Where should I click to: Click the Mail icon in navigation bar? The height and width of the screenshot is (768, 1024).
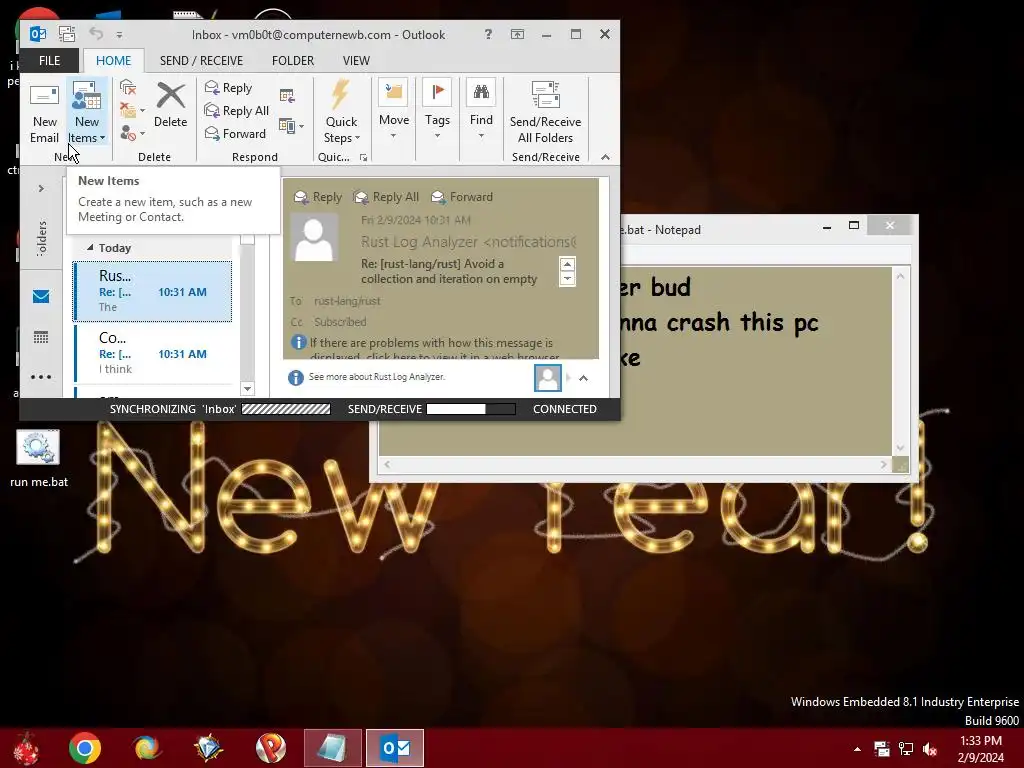tap(41, 296)
